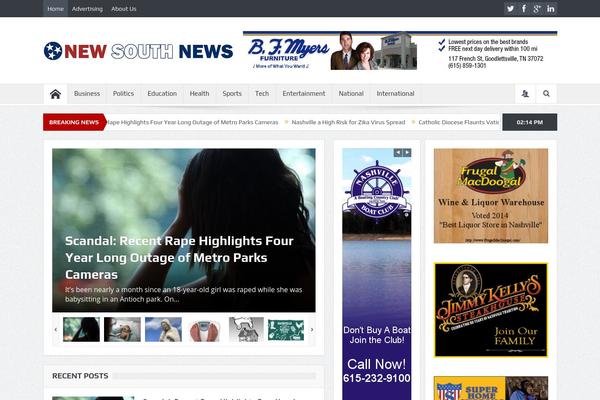Open the Google Plus social link
The width and height of the screenshot is (600, 400).
pos(537,9)
